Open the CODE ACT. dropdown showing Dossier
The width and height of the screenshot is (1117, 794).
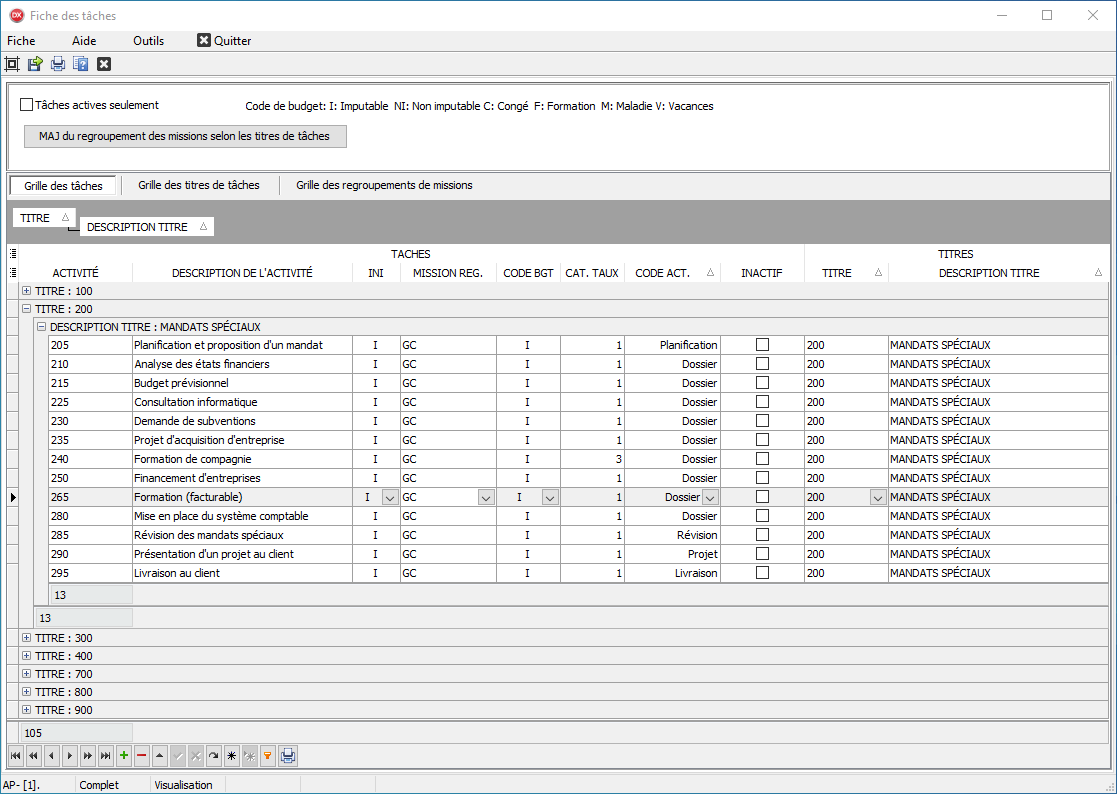(x=710, y=498)
